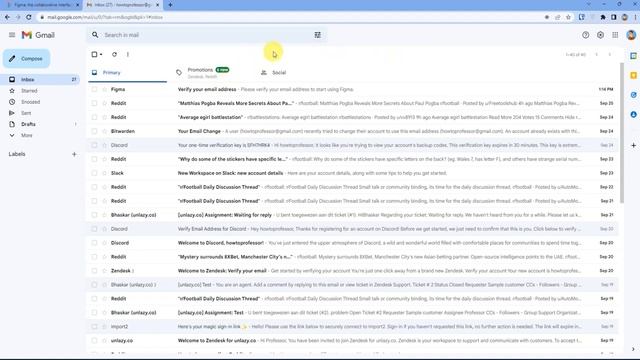Screen dimensions: 640x360
Task: Select the Bitwarden email checkbox
Action: 94,131
